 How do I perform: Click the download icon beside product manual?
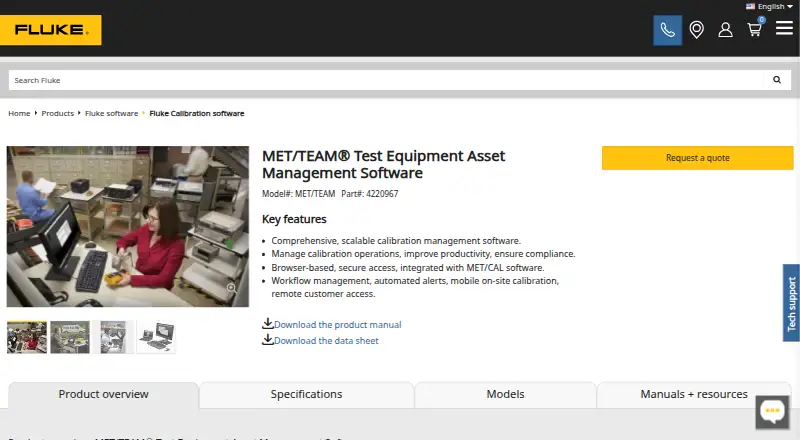tap(267, 324)
